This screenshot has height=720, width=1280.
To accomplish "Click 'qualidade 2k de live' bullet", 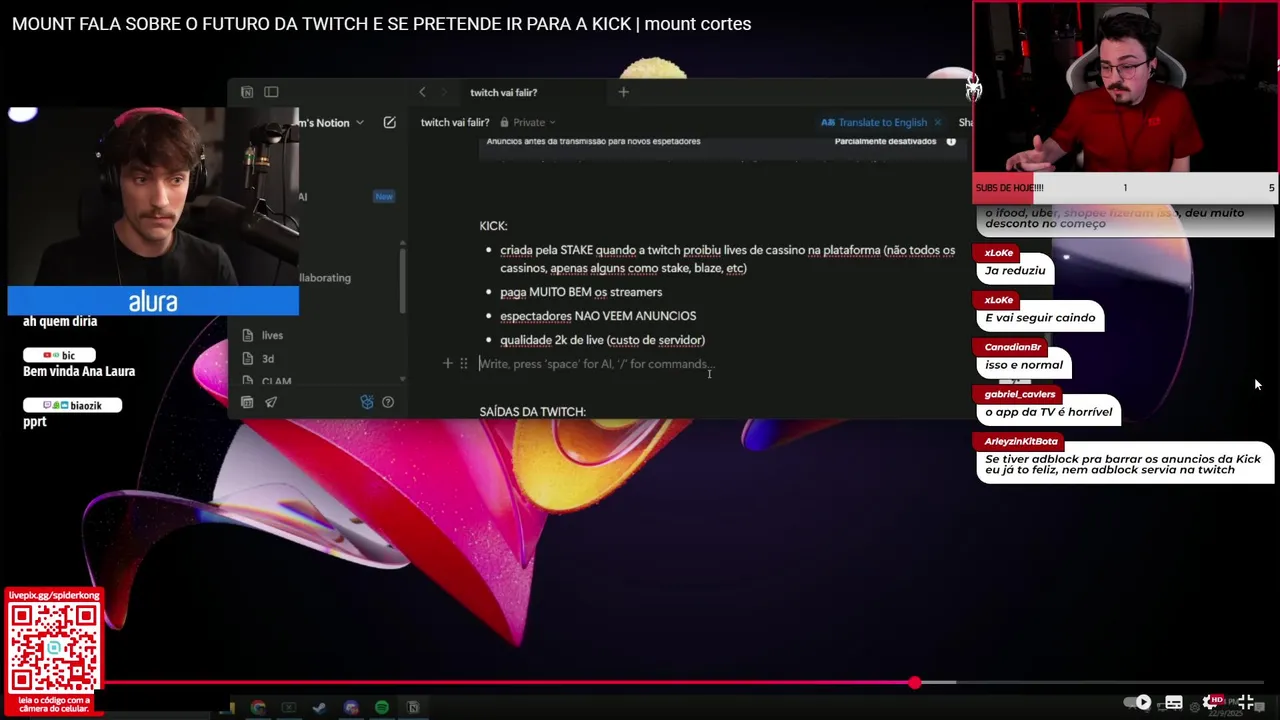I will (x=602, y=340).
